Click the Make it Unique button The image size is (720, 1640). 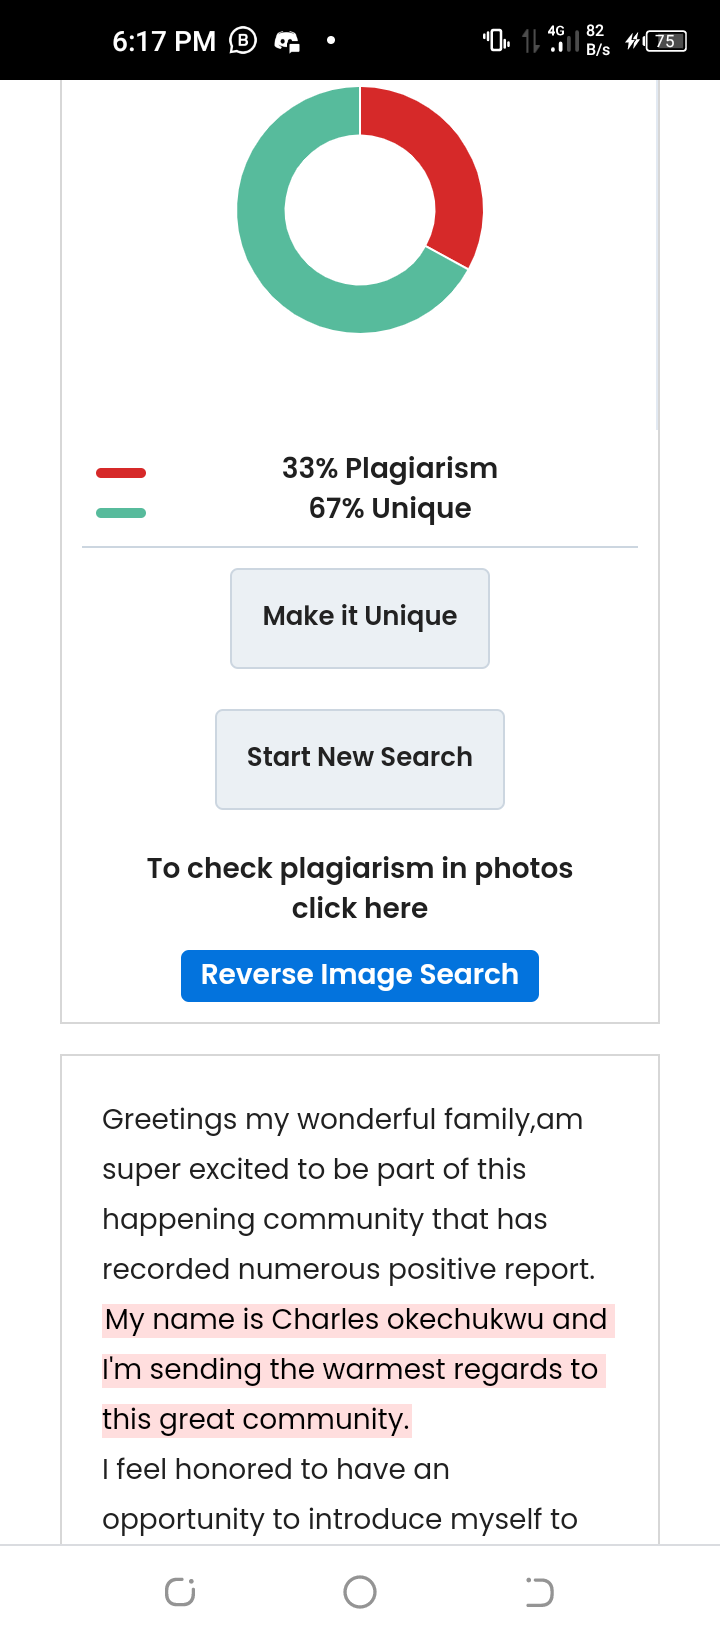click(x=360, y=618)
